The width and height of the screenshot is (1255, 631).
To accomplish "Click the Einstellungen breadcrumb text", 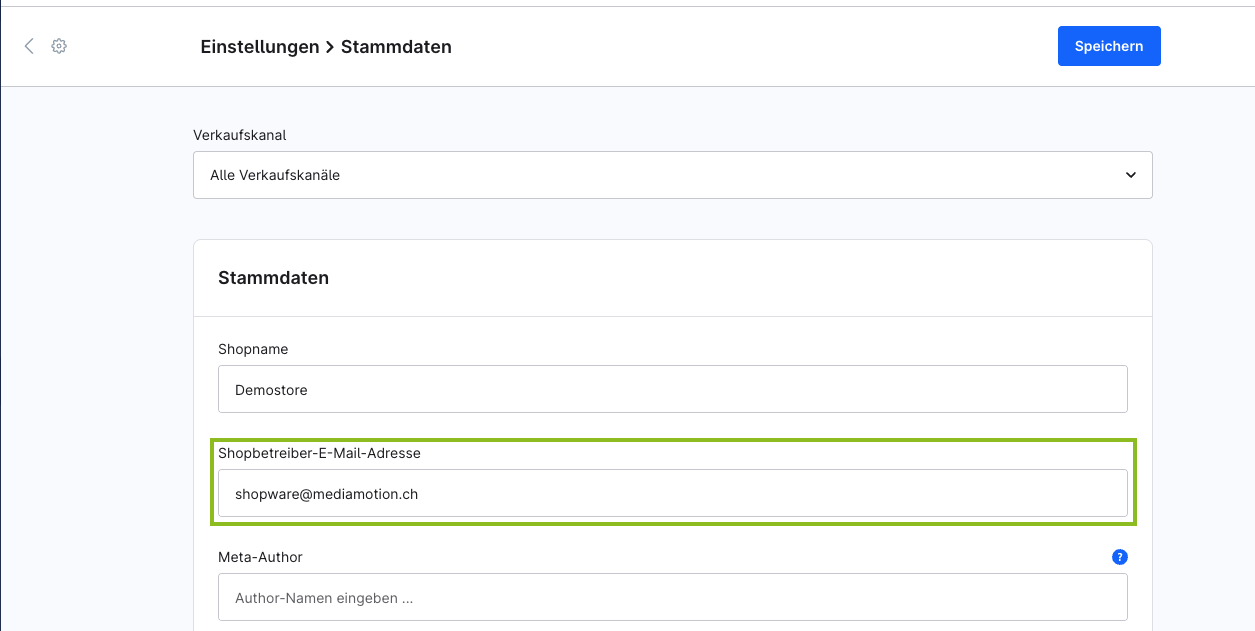I will coord(259,47).
